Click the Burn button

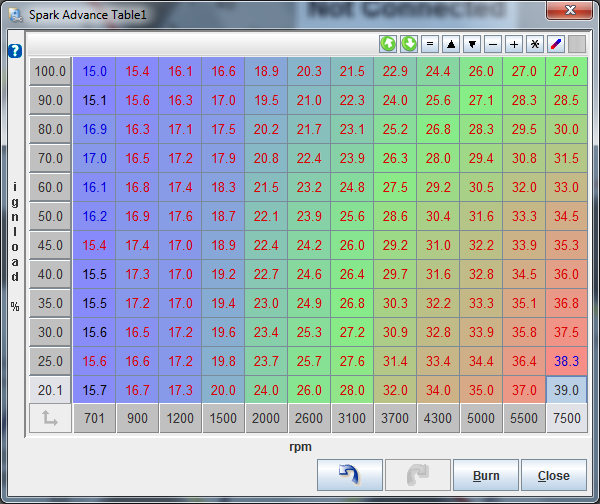486,475
